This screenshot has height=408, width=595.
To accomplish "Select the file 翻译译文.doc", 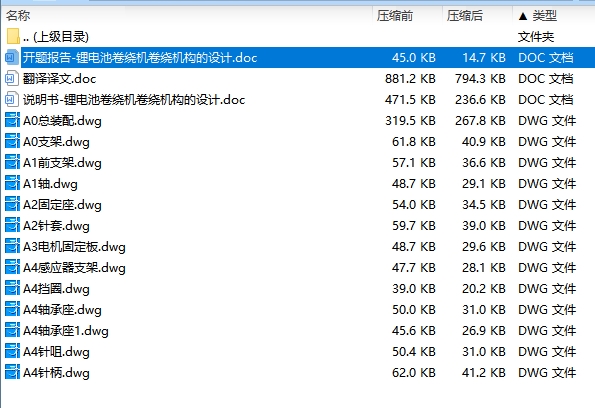I will click(x=60, y=79).
